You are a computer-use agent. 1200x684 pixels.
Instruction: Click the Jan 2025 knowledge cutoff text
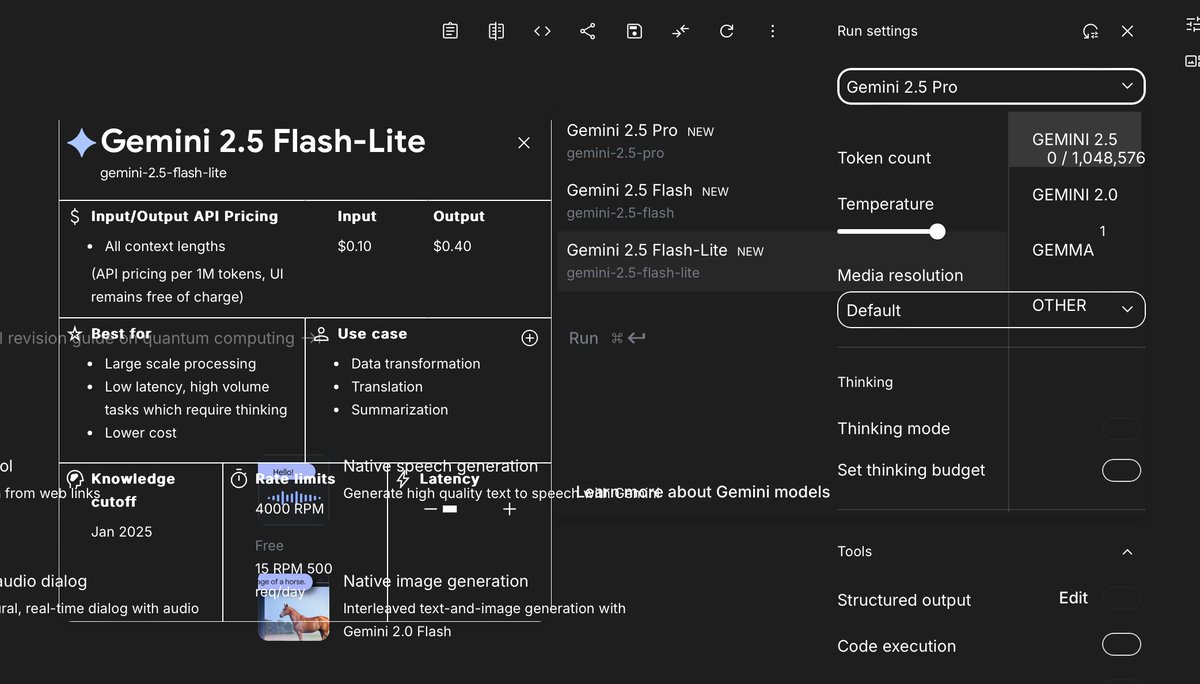click(122, 532)
